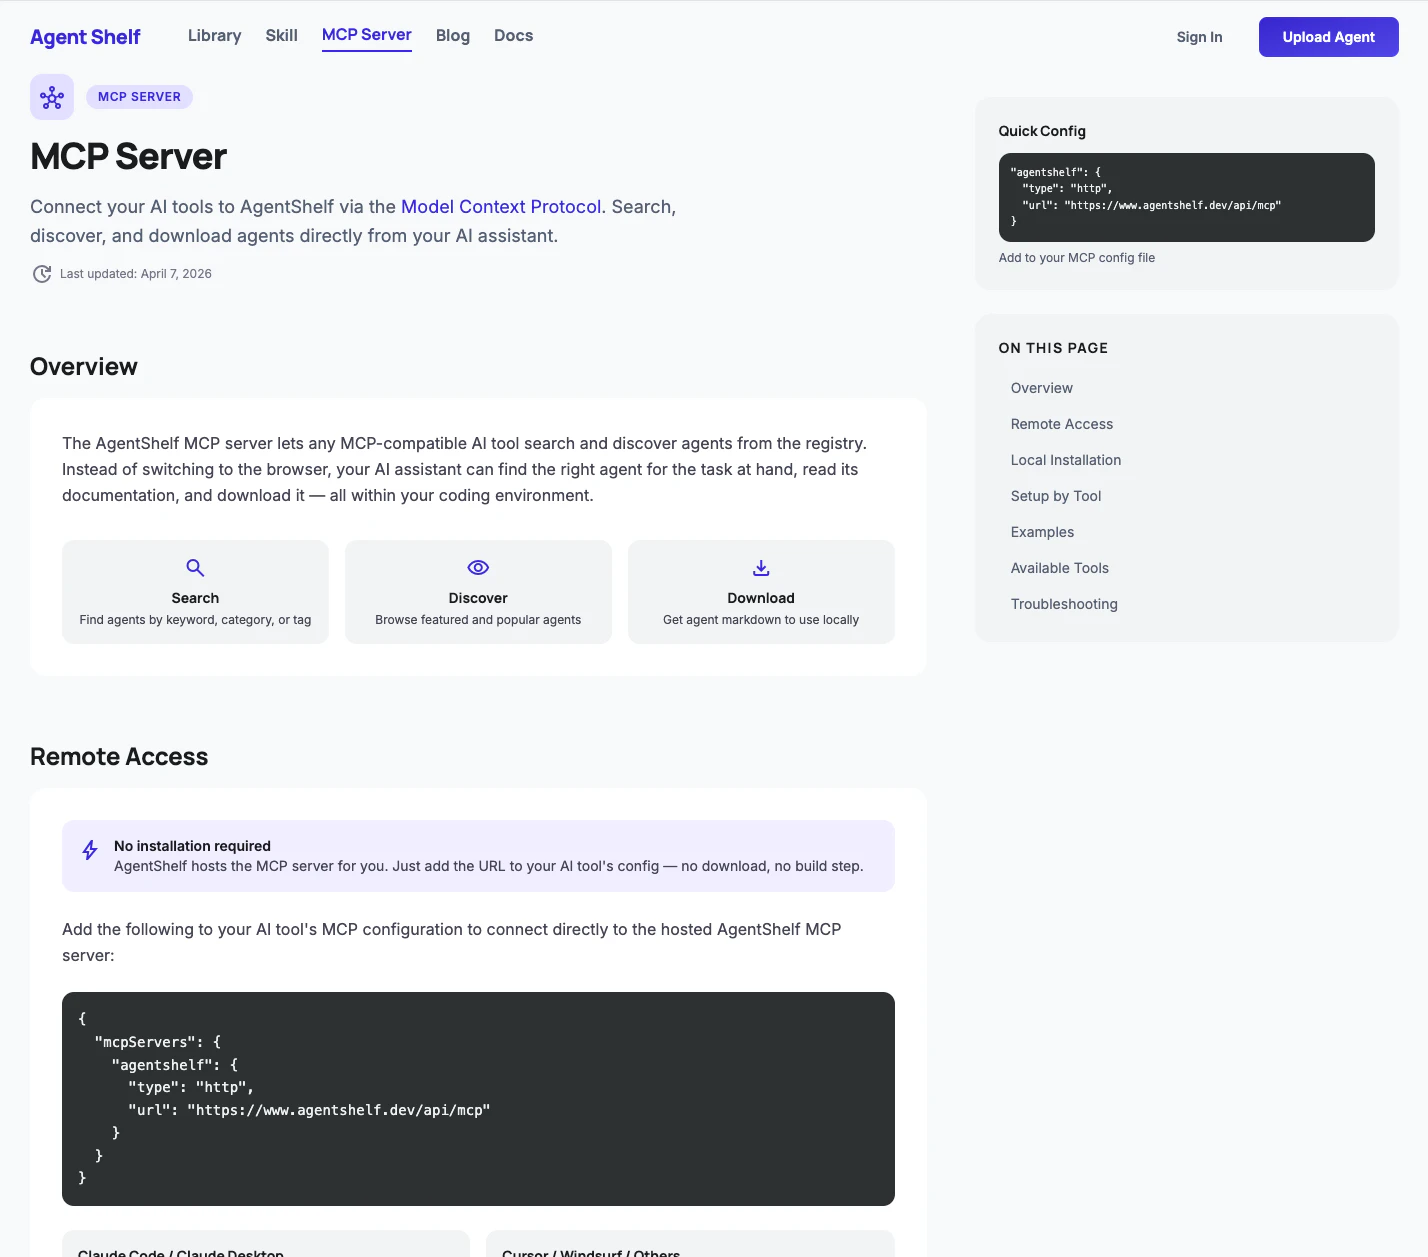Open the Library nav item

click(215, 36)
